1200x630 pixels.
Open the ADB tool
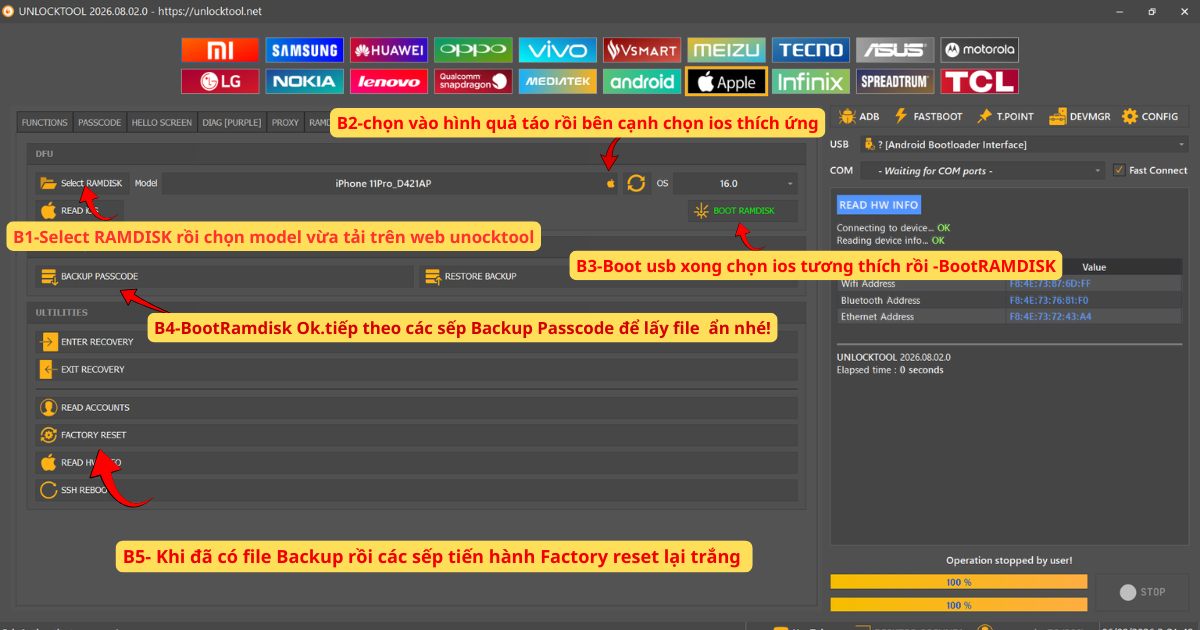pyautogui.click(x=859, y=117)
